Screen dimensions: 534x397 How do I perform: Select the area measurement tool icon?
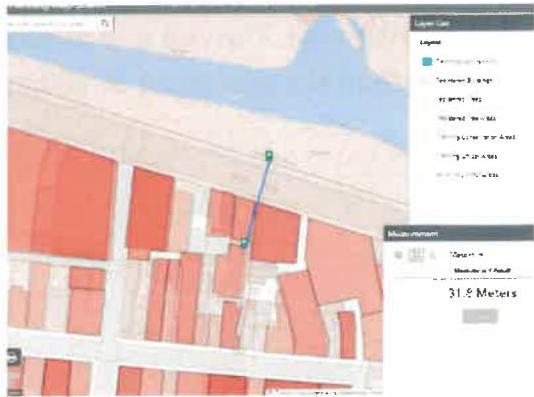[x=398, y=254]
